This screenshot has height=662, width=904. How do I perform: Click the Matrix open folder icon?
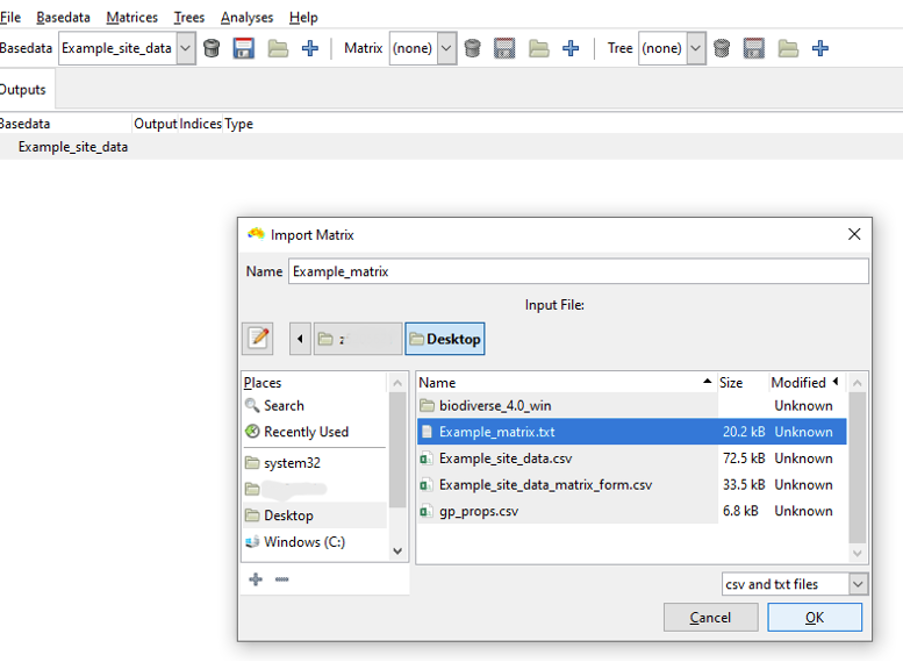click(x=539, y=48)
